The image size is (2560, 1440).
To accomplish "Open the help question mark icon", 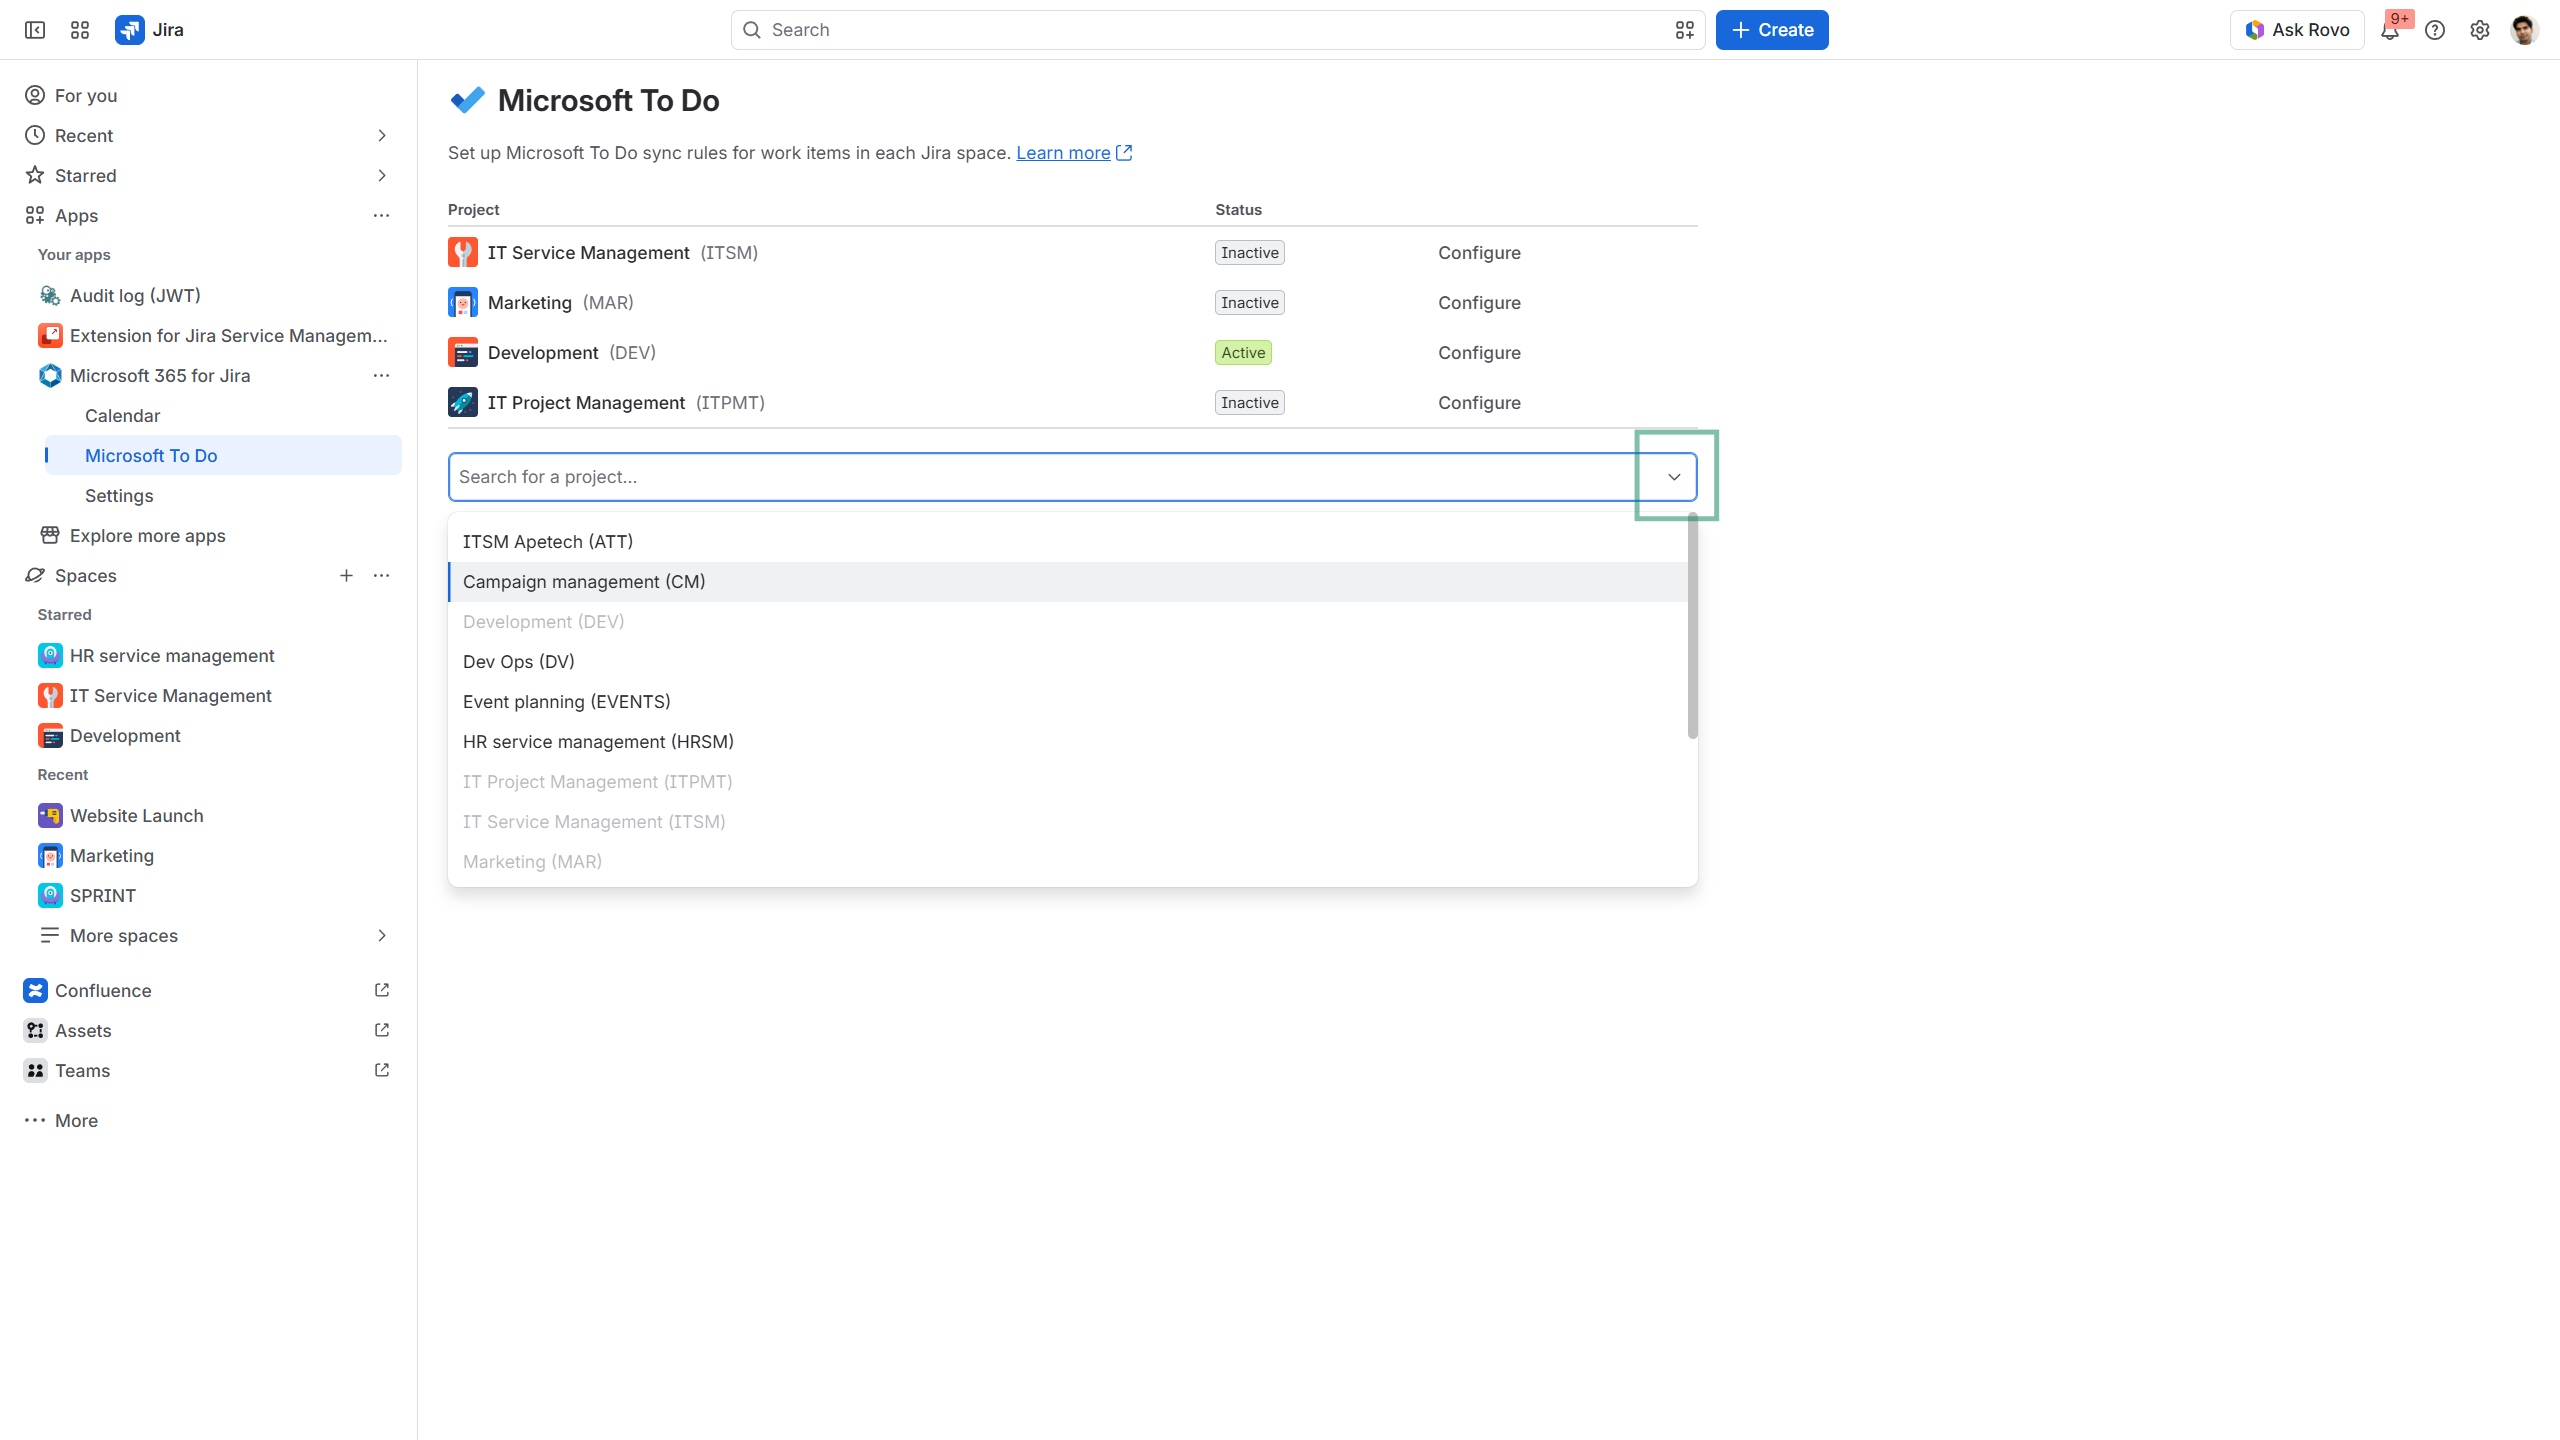I will (x=2435, y=30).
